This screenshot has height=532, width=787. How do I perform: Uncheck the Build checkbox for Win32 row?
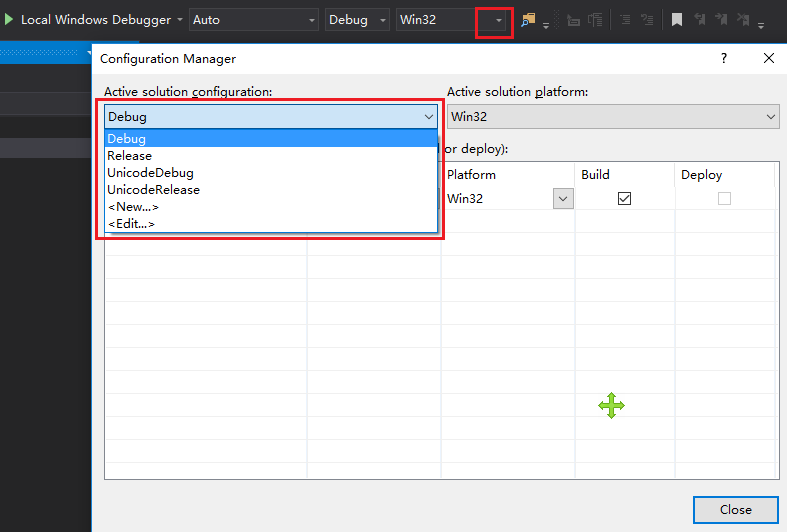[x=624, y=199]
